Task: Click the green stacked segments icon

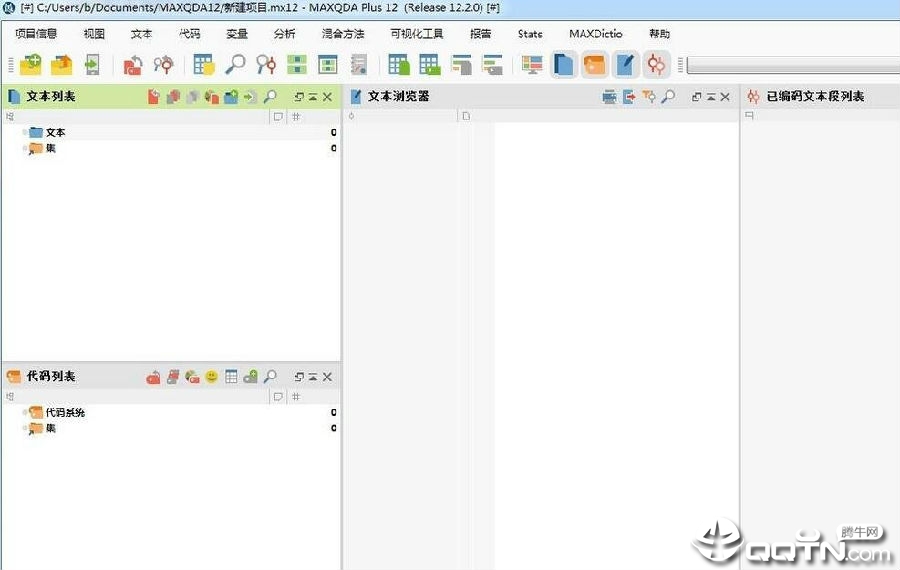Action: tap(297, 64)
